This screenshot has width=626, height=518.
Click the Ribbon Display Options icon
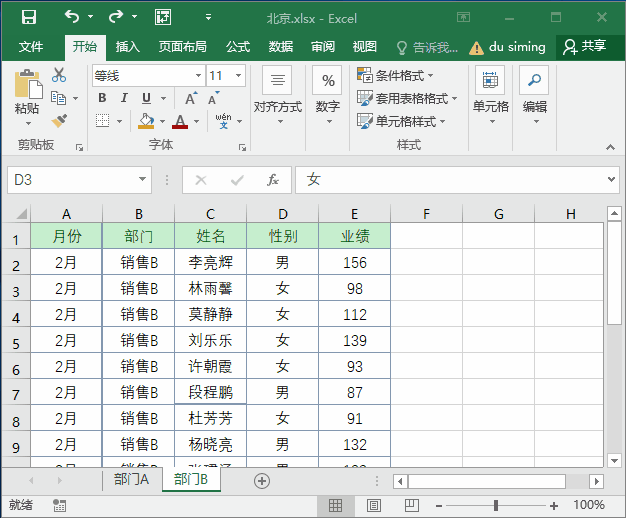point(463,17)
